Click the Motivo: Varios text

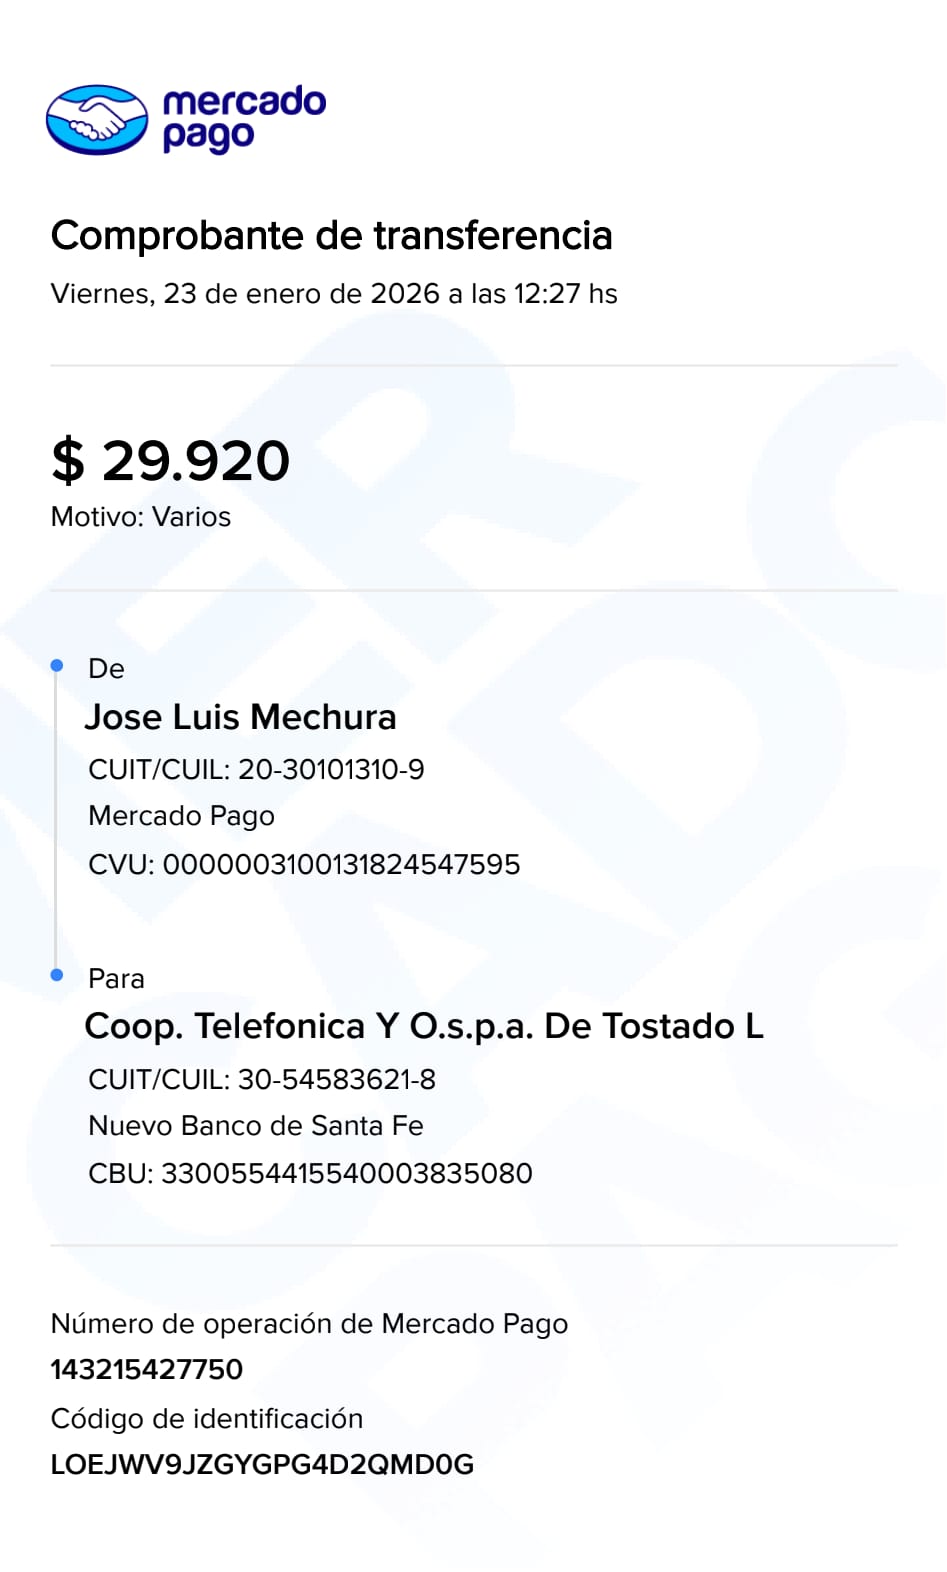[x=141, y=517]
